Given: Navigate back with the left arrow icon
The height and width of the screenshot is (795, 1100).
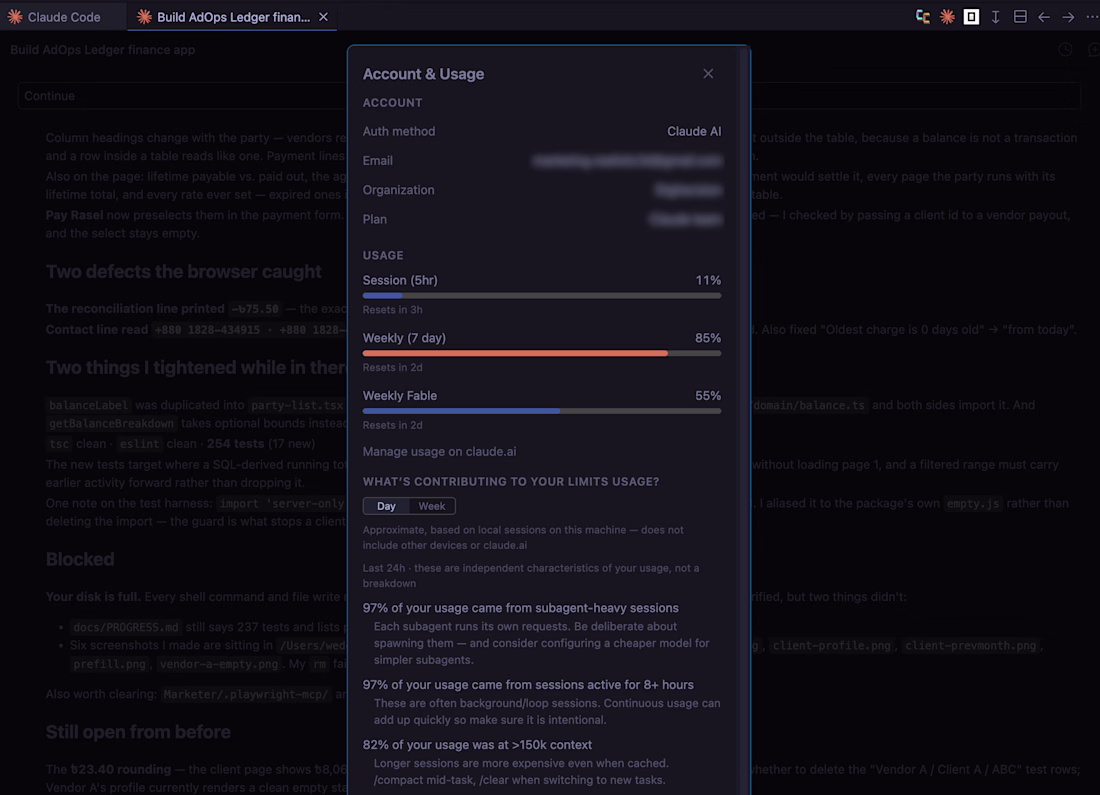Looking at the screenshot, I should click(x=1044, y=17).
